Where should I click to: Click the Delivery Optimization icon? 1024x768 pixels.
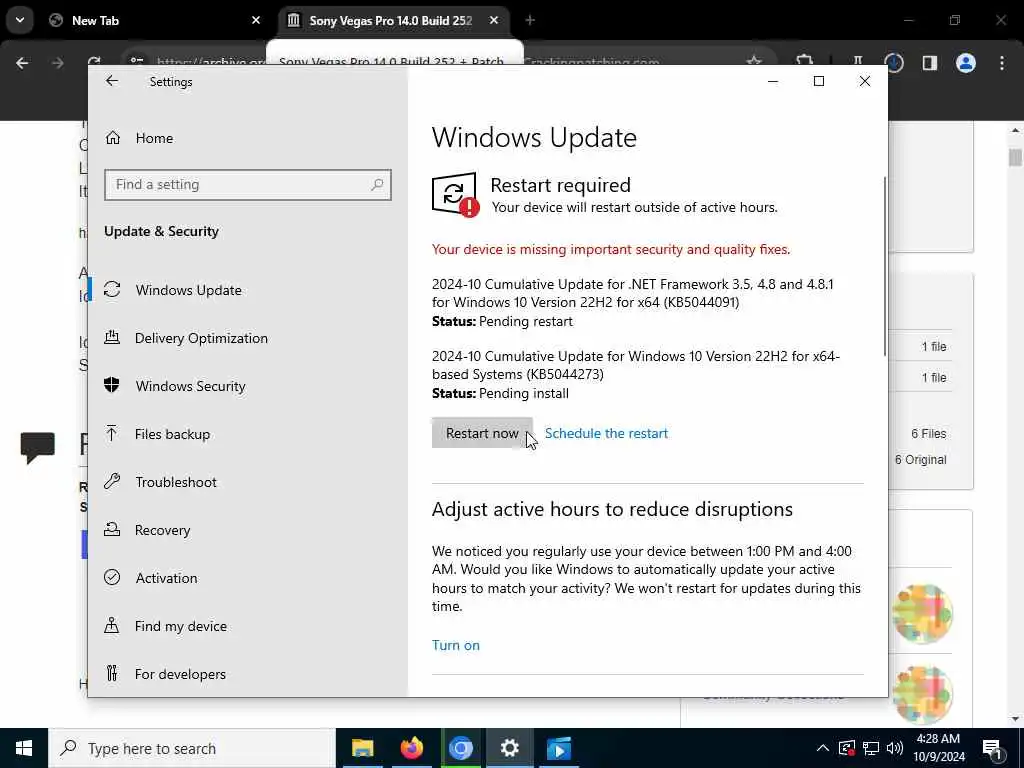[112, 337]
